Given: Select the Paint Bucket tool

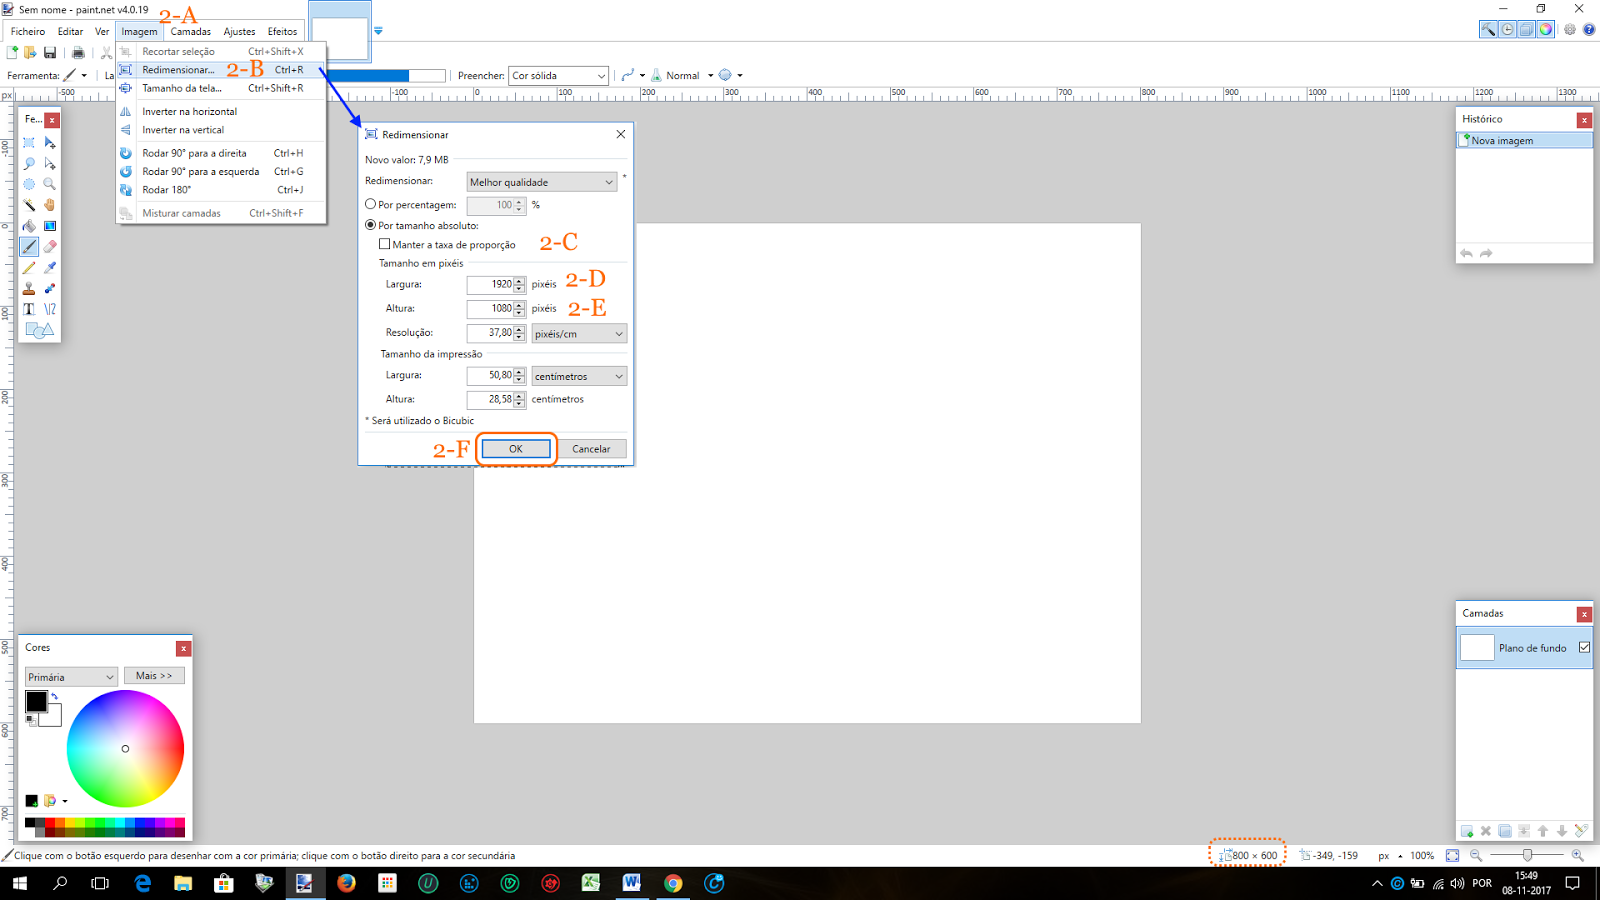Looking at the screenshot, I should [29, 226].
